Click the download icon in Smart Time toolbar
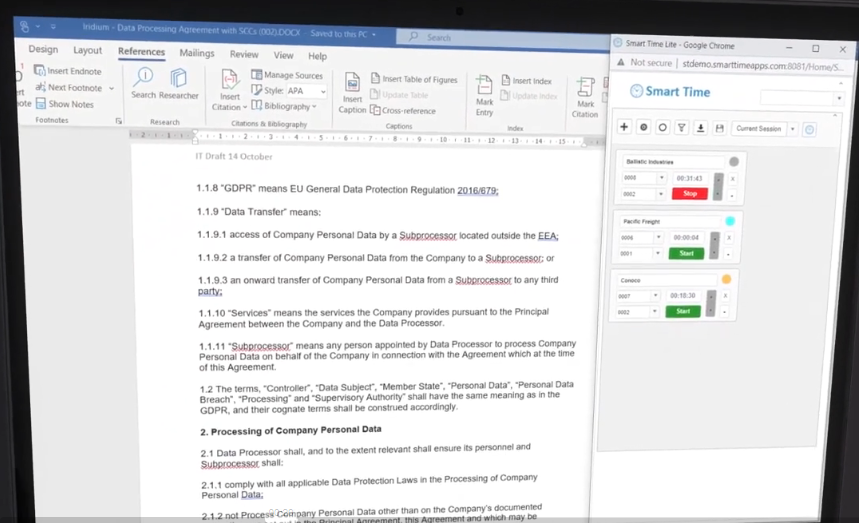Viewport: 859px width, 523px height. [700, 128]
